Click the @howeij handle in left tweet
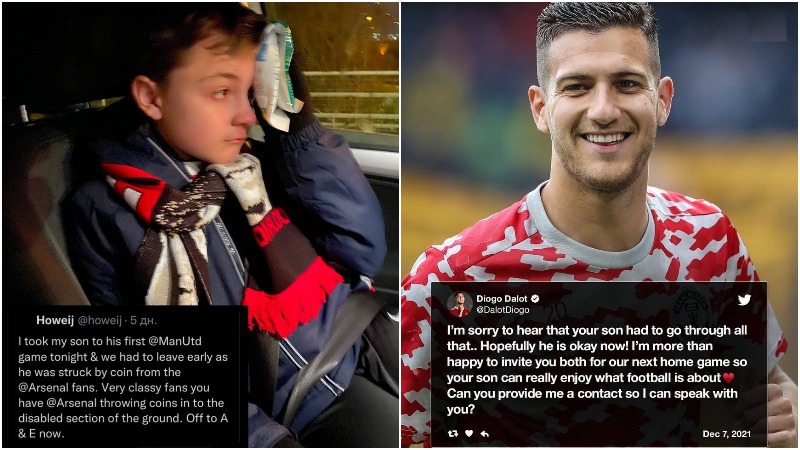The height and width of the screenshot is (450, 800). tap(99, 320)
